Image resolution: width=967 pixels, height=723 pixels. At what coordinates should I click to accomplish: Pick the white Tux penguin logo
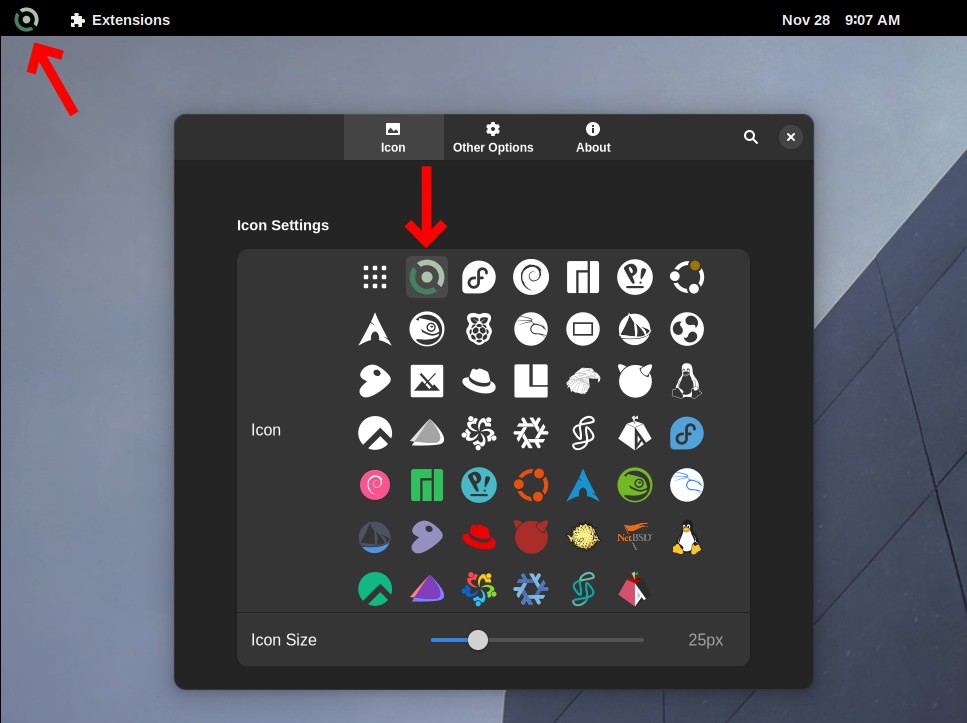click(x=687, y=381)
